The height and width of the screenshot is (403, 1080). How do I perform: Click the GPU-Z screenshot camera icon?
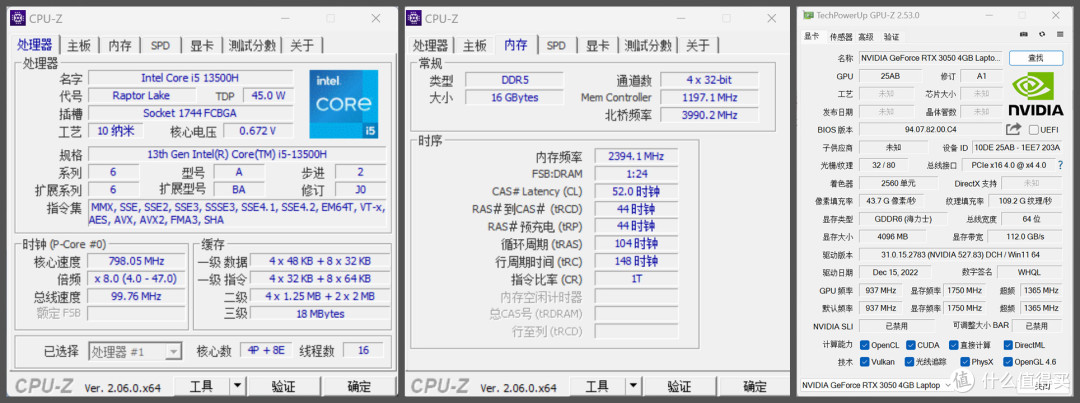[x=1024, y=34]
